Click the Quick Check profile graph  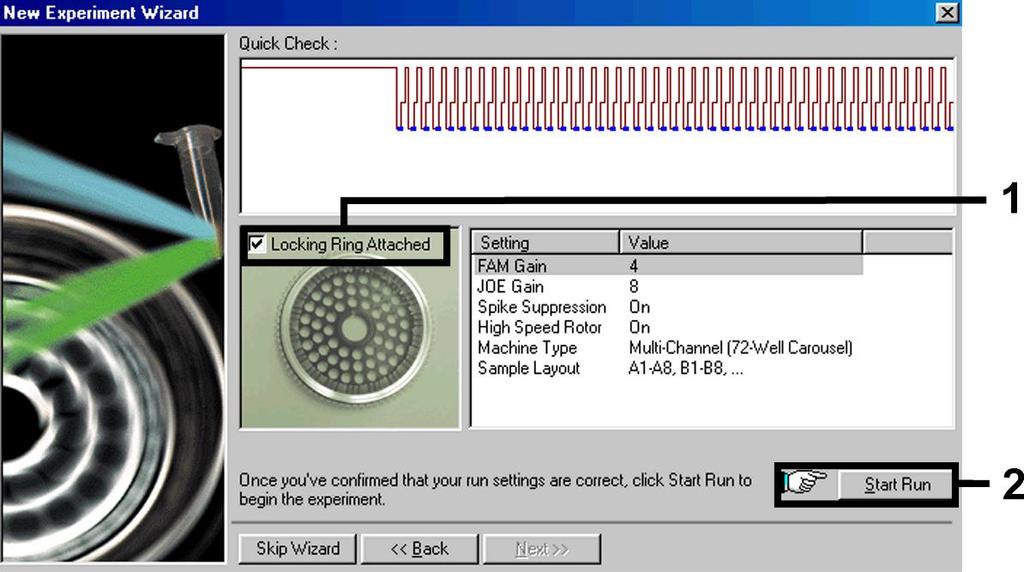click(598, 136)
